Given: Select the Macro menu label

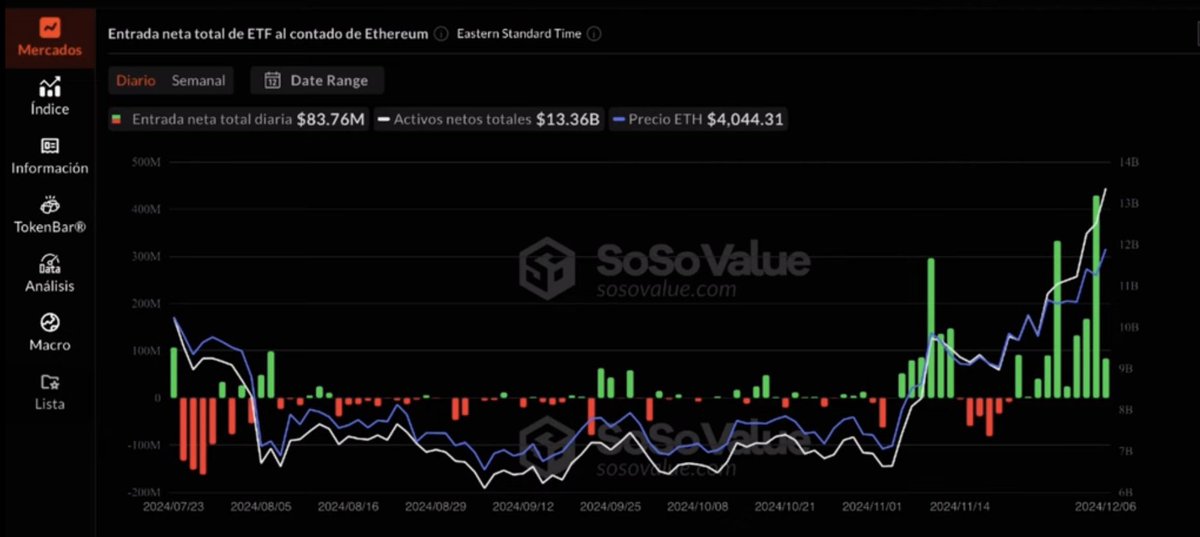Looking at the screenshot, I should [x=50, y=345].
